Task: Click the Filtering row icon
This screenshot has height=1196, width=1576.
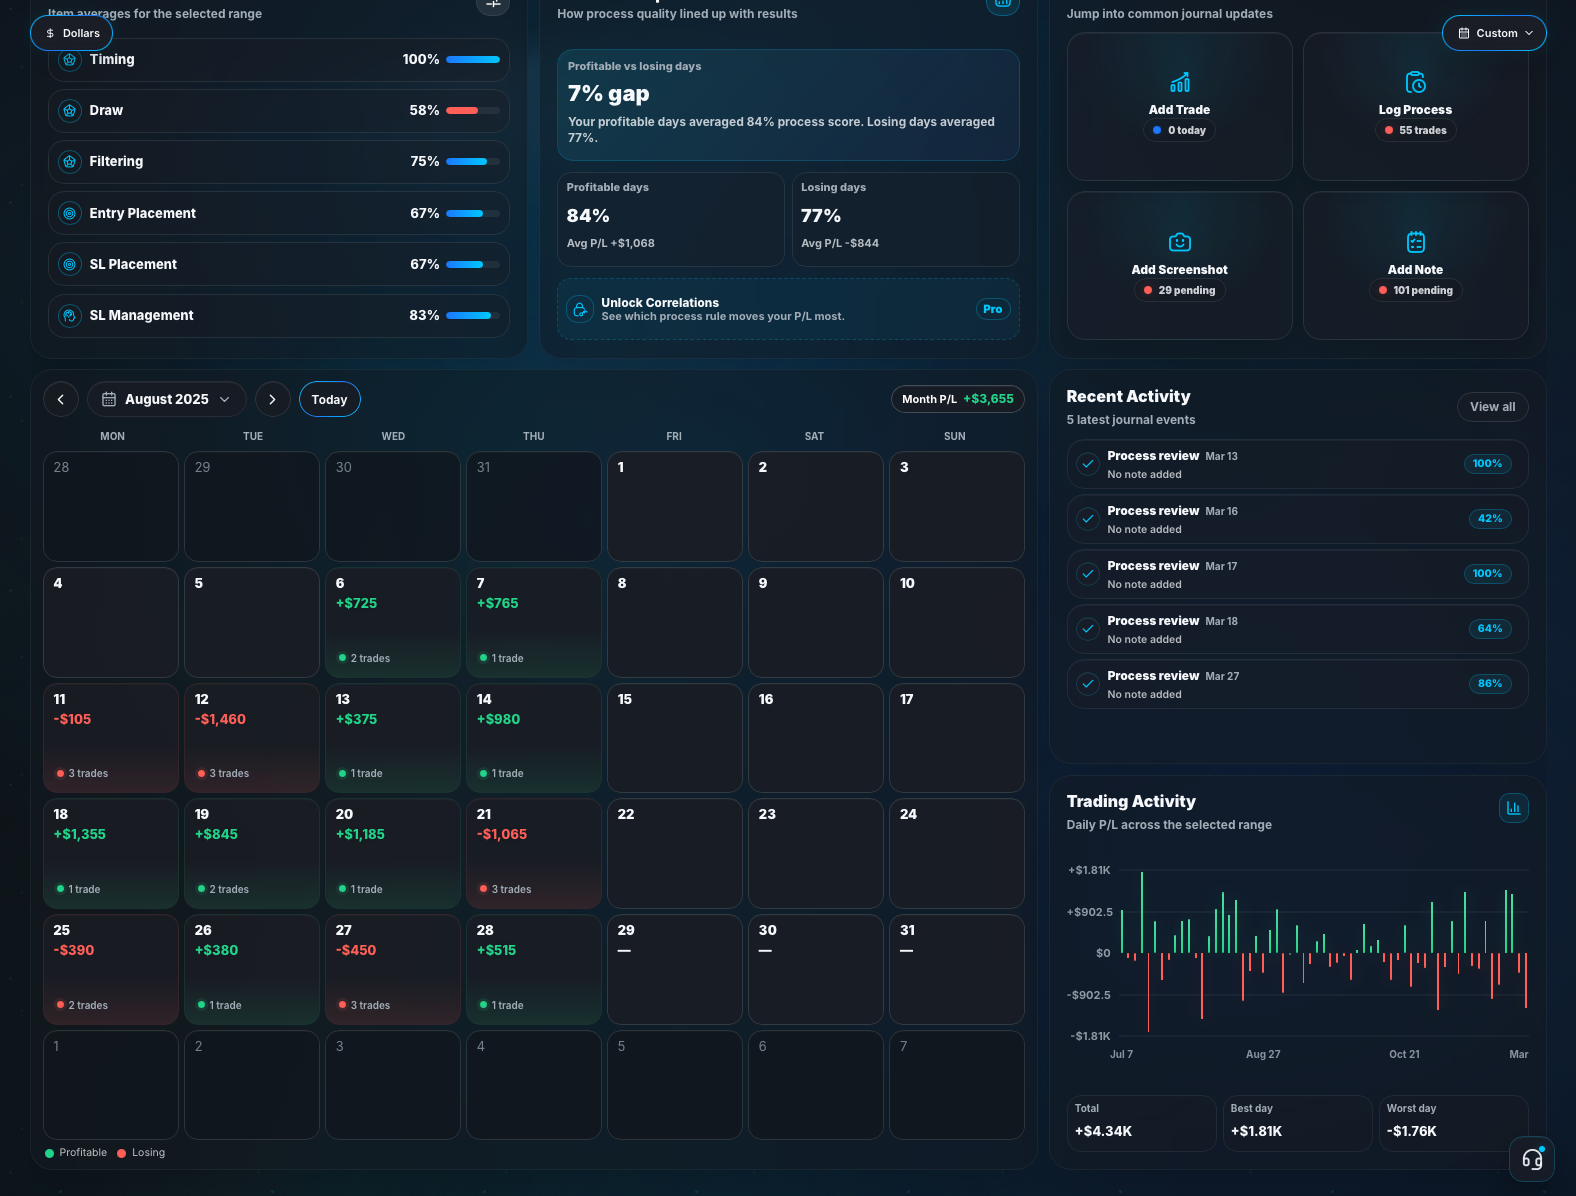Action: tap(69, 162)
